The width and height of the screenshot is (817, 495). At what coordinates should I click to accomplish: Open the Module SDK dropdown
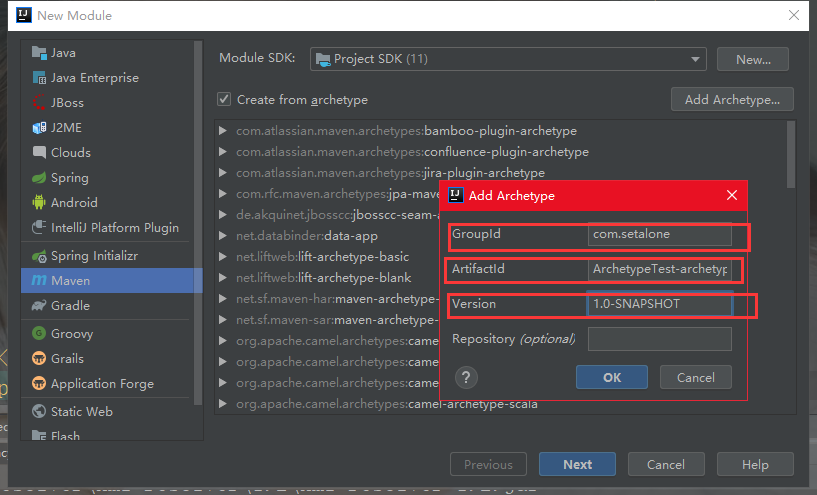coord(508,59)
